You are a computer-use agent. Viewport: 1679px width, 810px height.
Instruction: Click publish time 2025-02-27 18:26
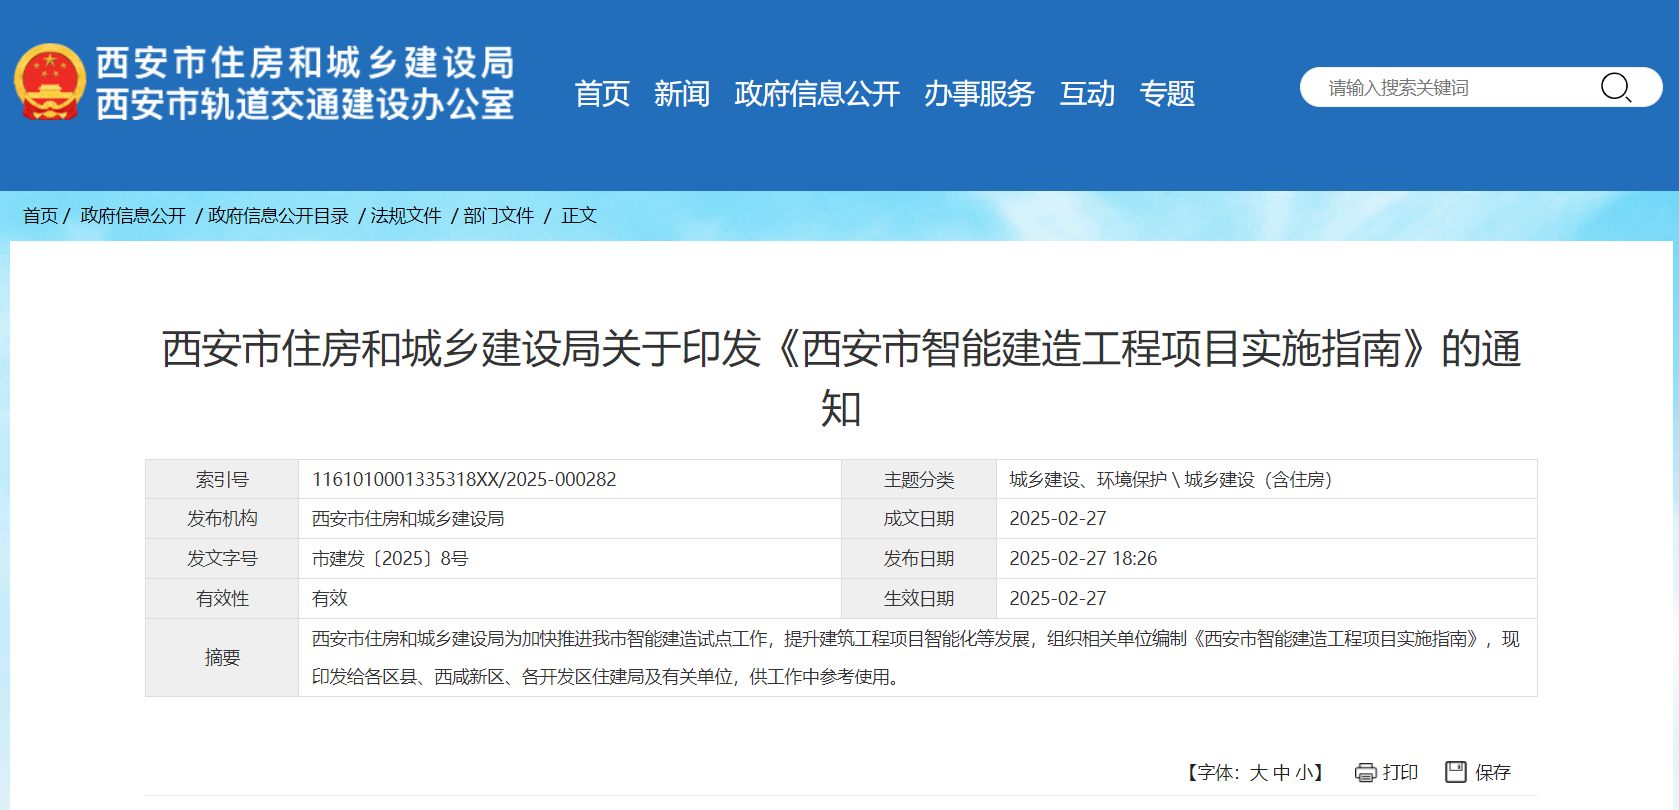click(x=1083, y=559)
